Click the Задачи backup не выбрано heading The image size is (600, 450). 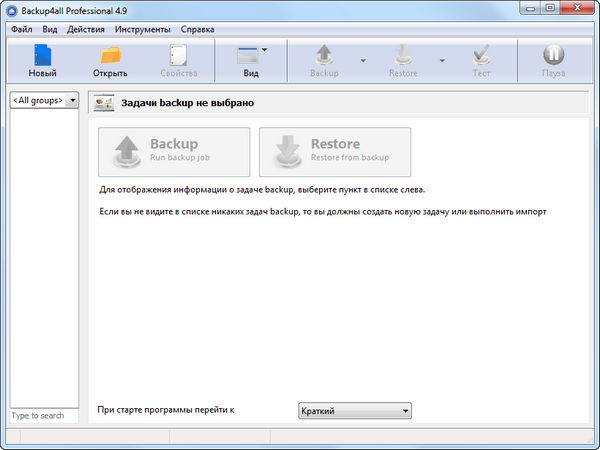187,103
